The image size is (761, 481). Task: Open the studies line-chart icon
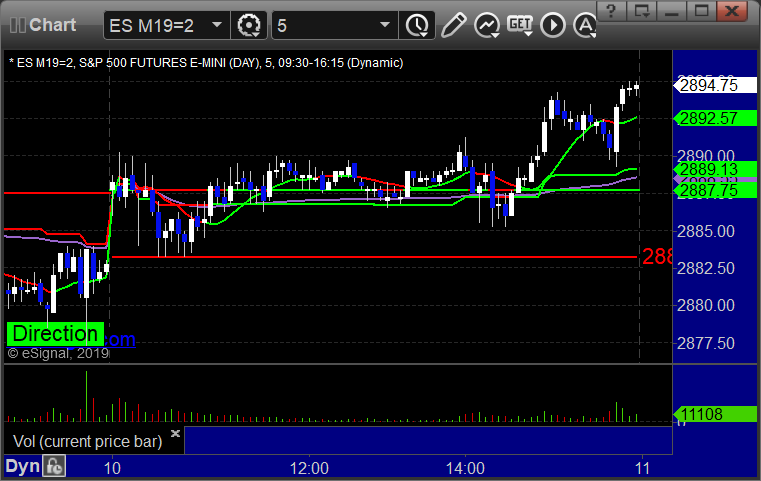click(x=487, y=25)
